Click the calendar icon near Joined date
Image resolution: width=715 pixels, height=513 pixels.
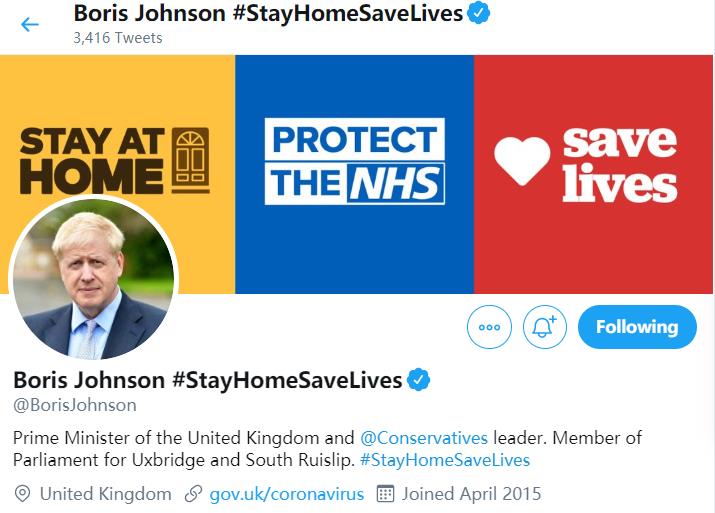[385, 494]
